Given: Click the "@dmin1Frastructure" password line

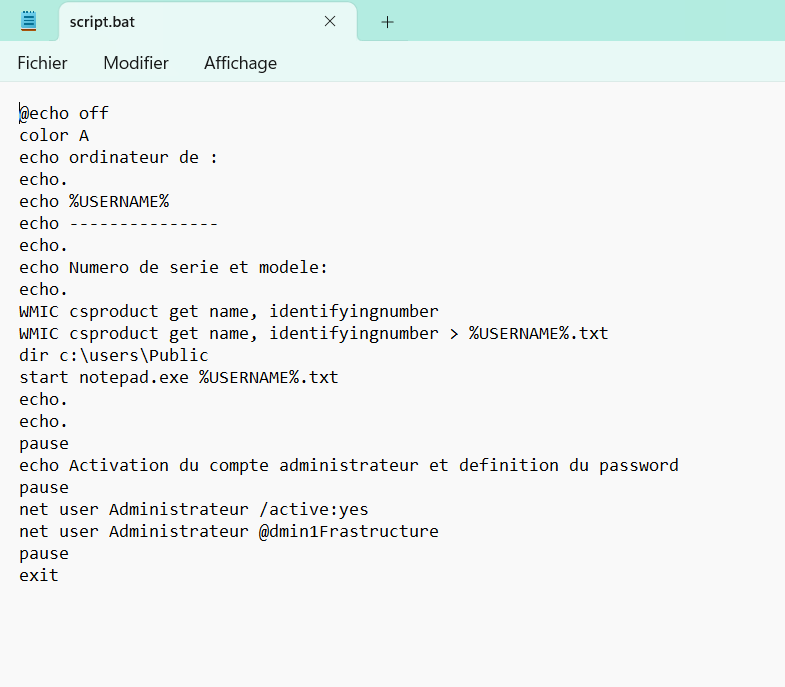Looking at the screenshot, I should click(228, 531).
